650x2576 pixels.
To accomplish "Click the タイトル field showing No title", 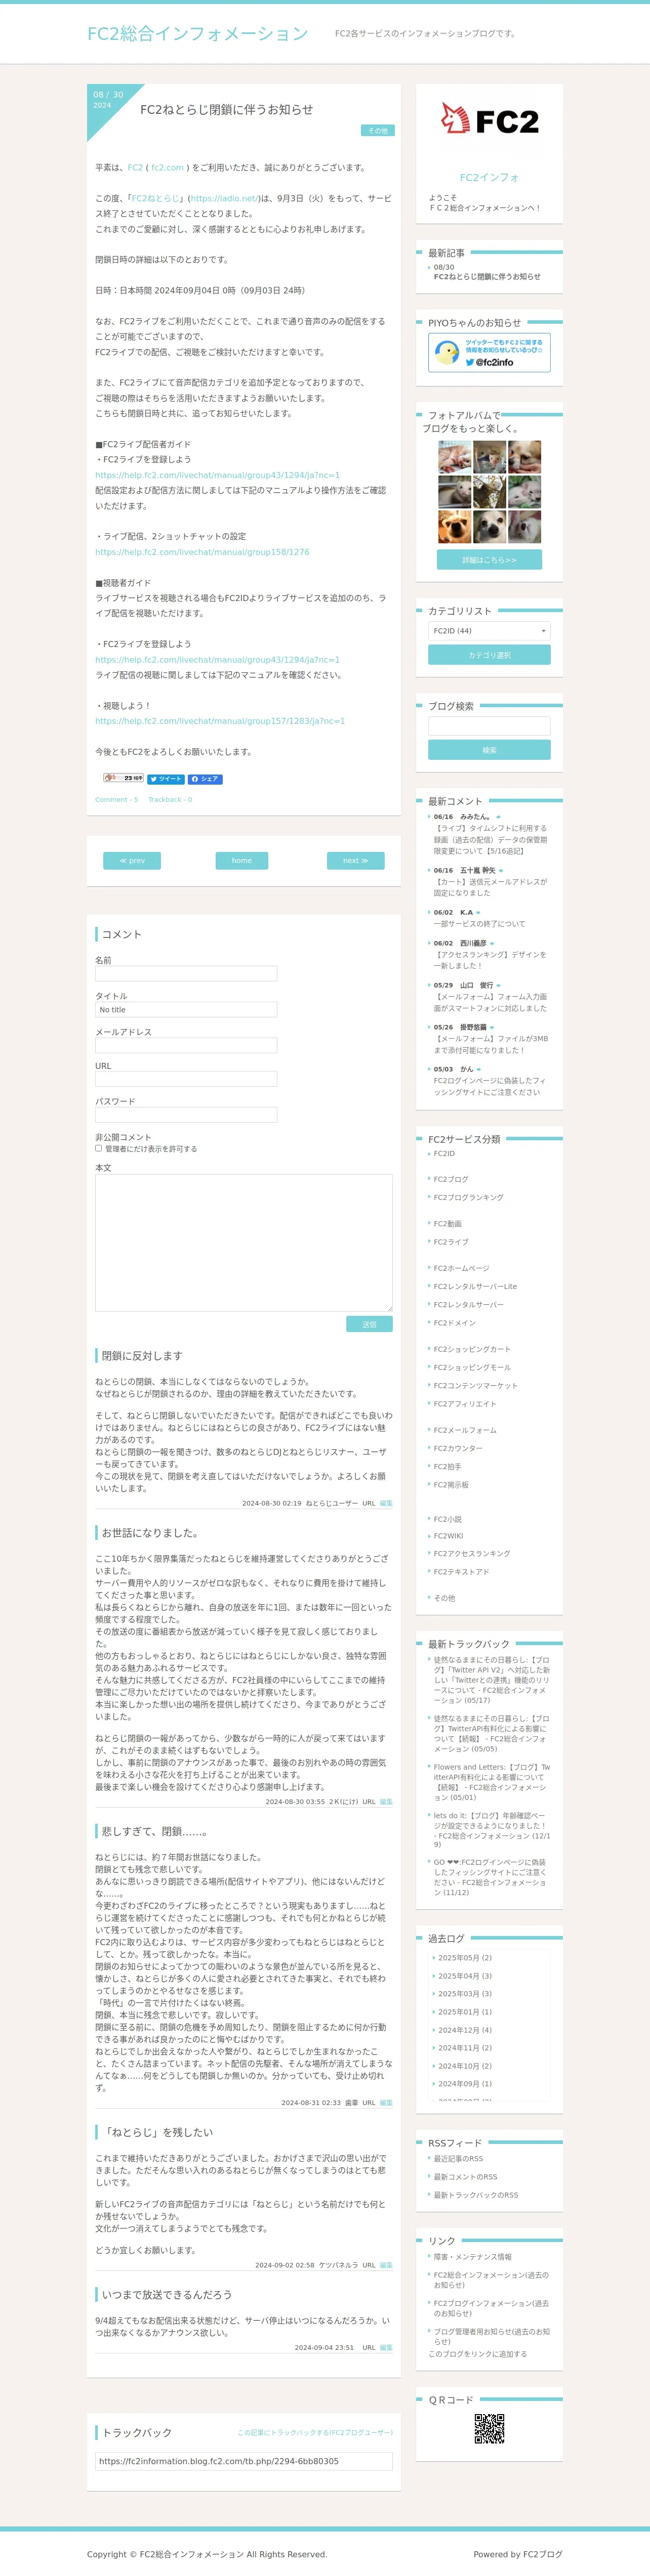I will pos(186,1010).
